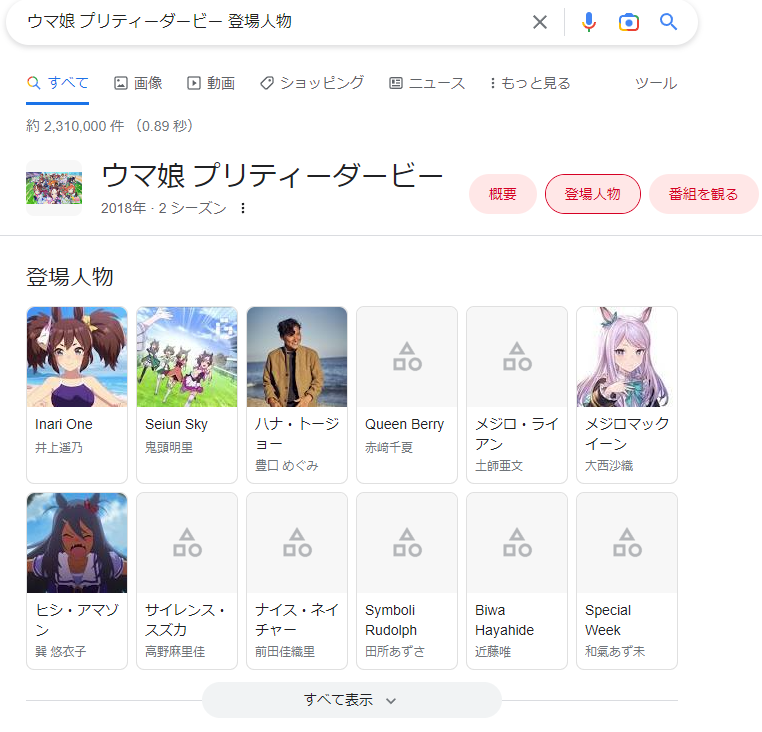This screenshot has width=762, height=732.
Task: Expand the character list with すべて表示
Action: point(351,700)
